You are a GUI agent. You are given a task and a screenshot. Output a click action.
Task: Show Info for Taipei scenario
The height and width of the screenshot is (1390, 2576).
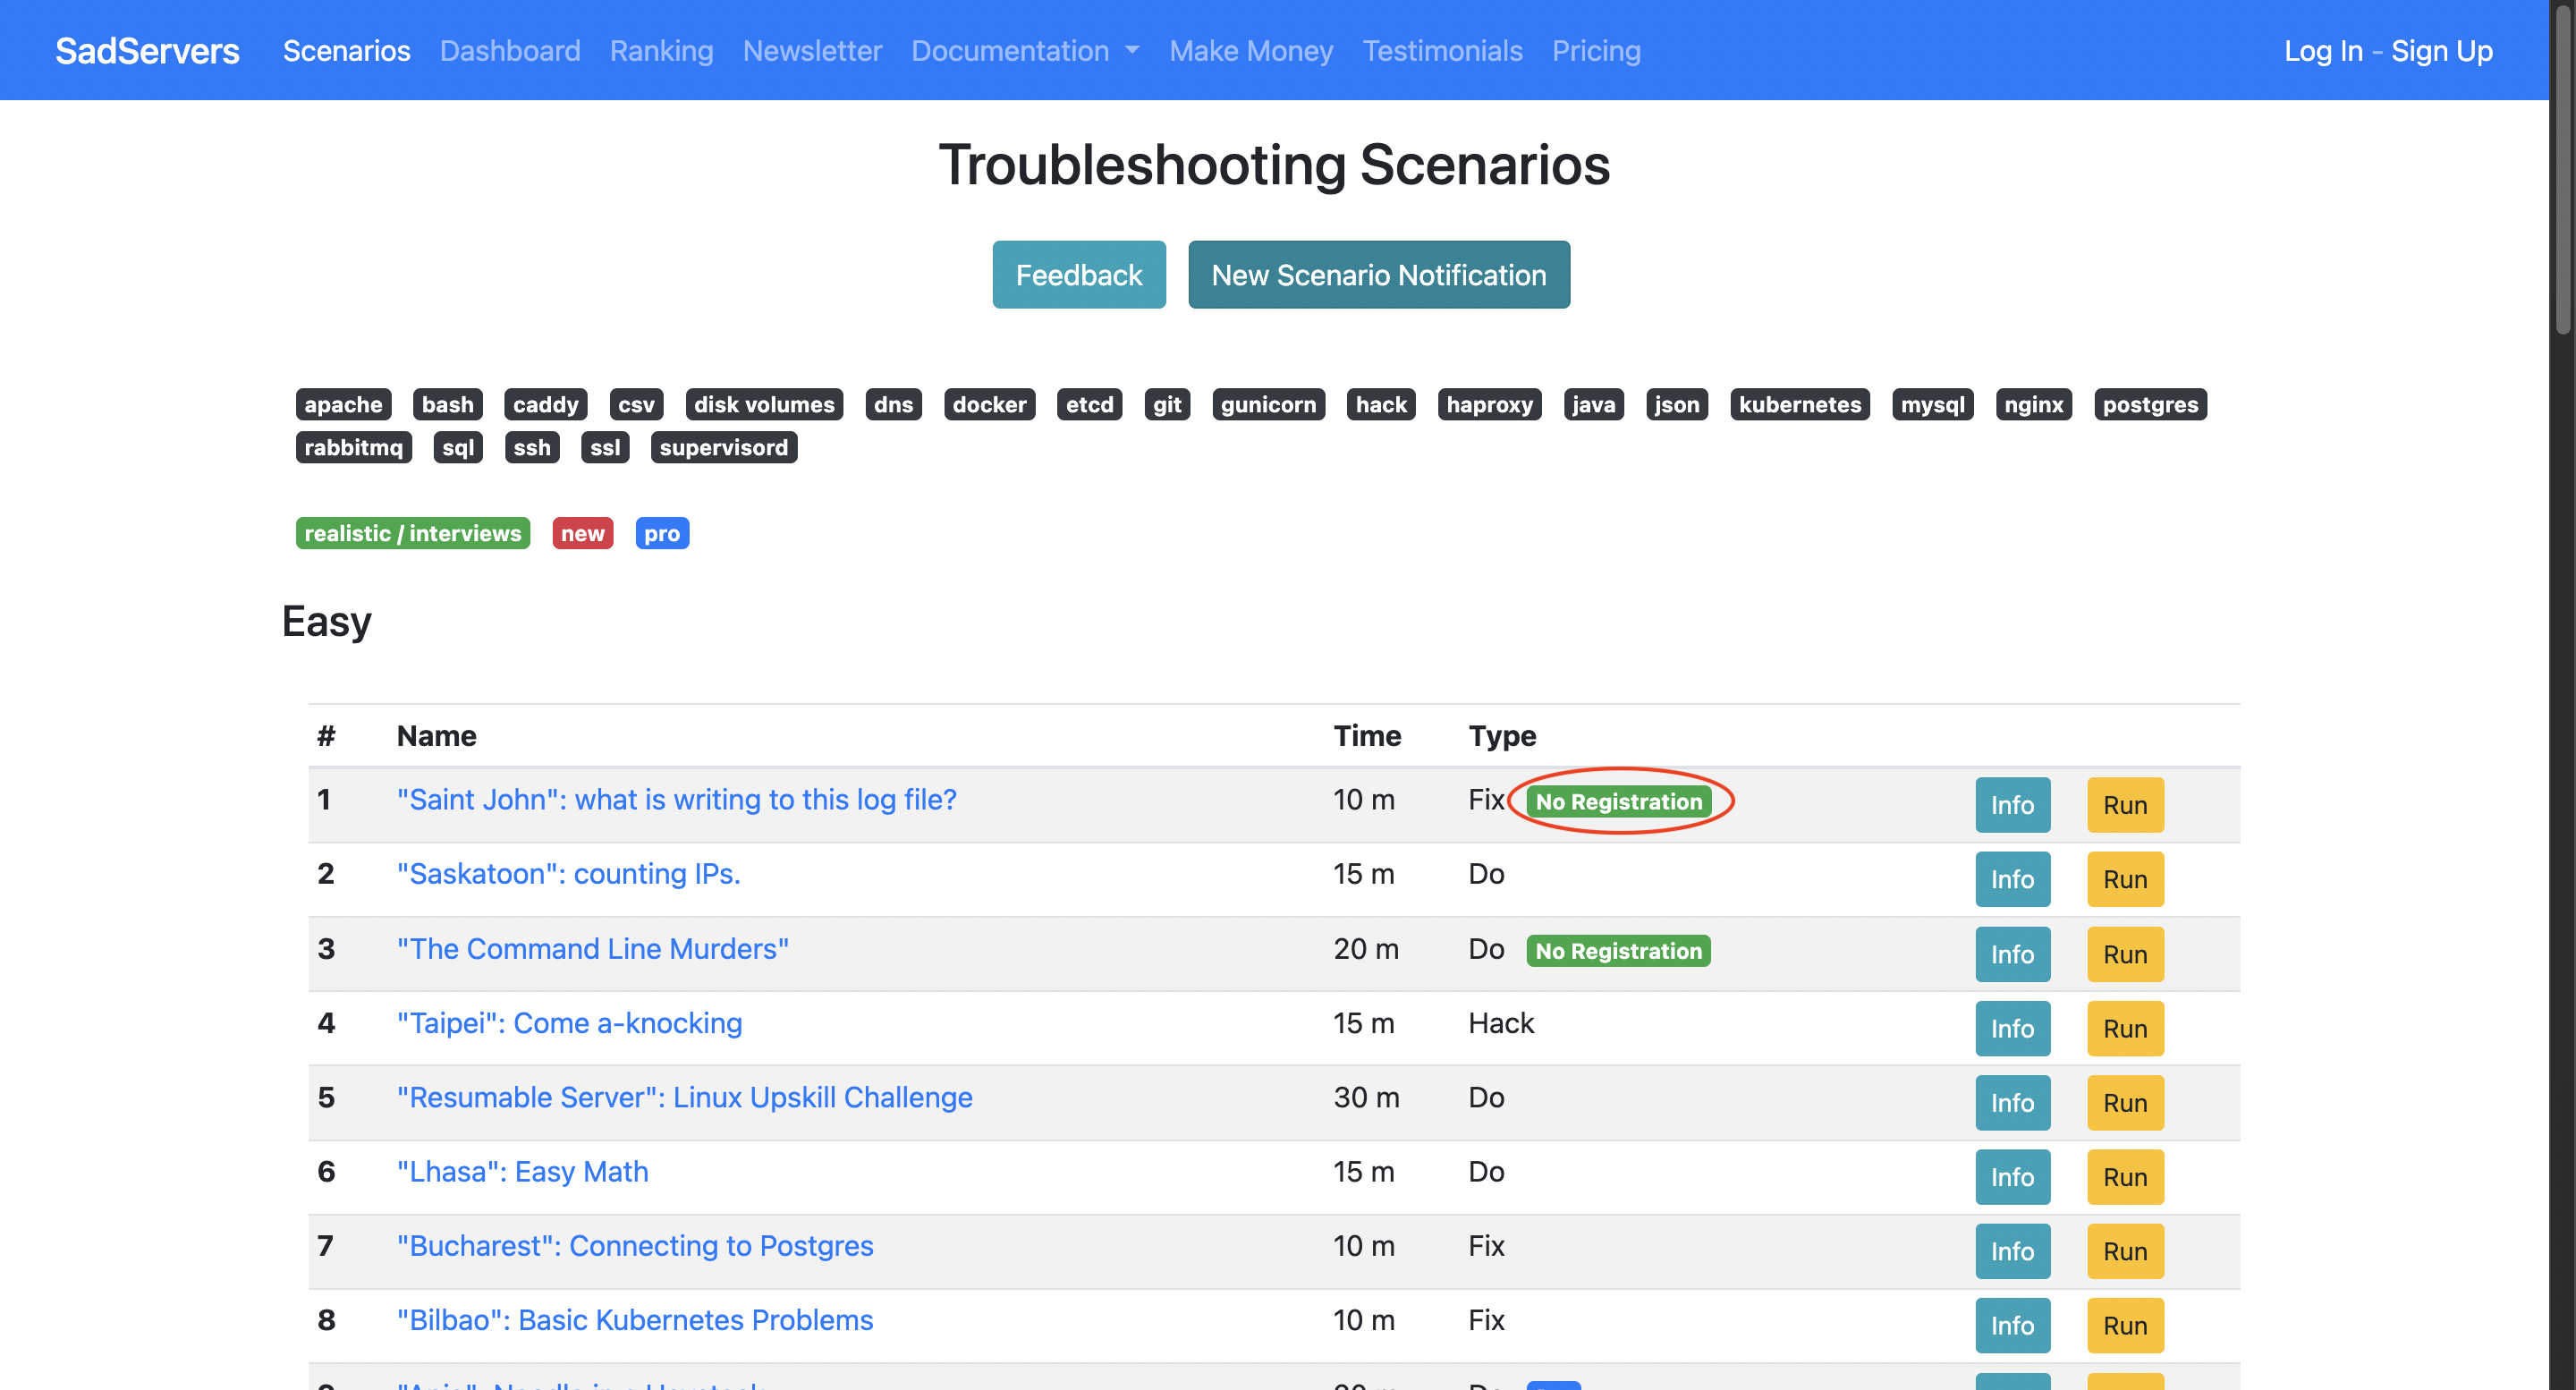(2011, 1029)
